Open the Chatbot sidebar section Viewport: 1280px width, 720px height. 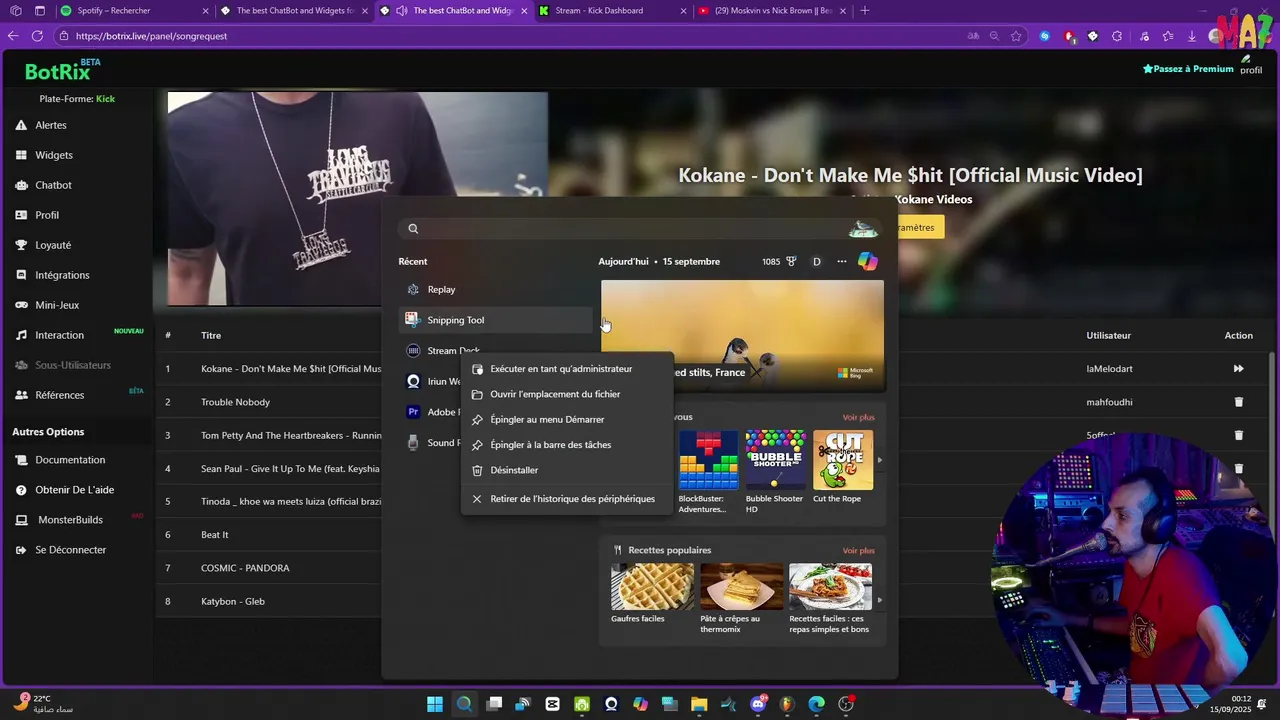[x=53, y=185]
